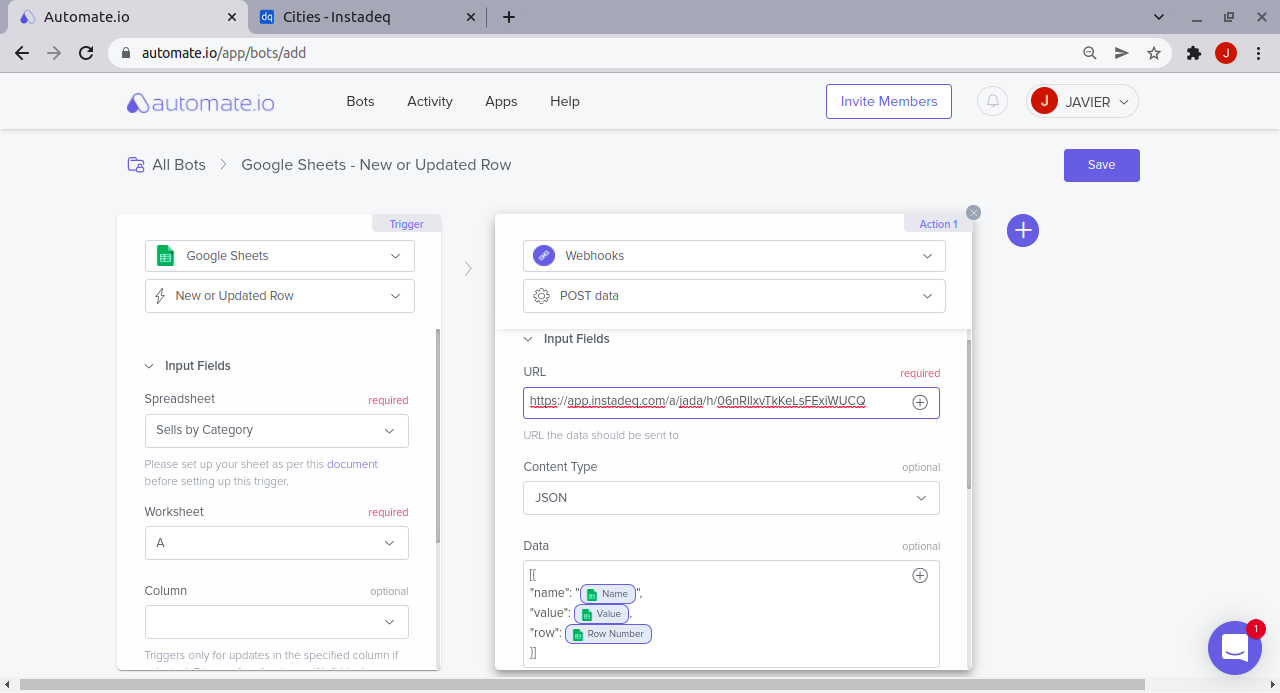1280x693 pixels.
Task: Go back in browser history
Action: pyautogui.click(x=22, y=53)
